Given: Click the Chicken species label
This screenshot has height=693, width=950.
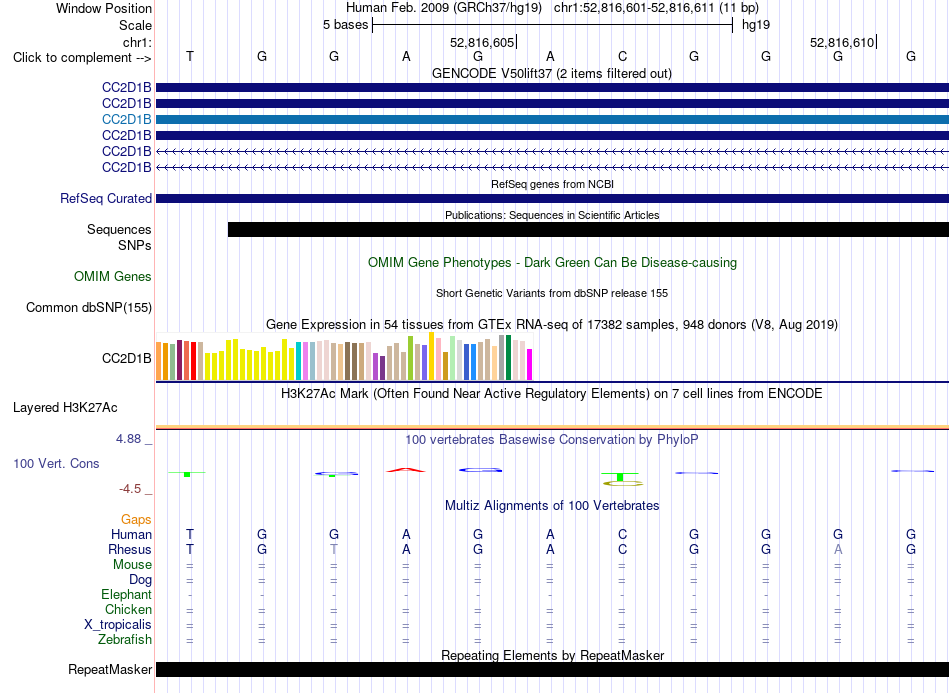Looking at the screenshot, I should coord(128,609).
